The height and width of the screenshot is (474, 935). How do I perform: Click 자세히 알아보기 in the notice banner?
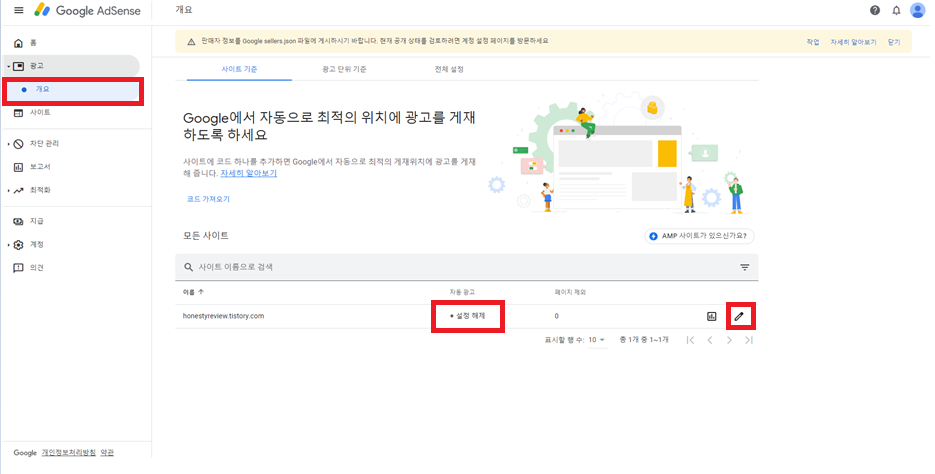[x=853, y=42]
